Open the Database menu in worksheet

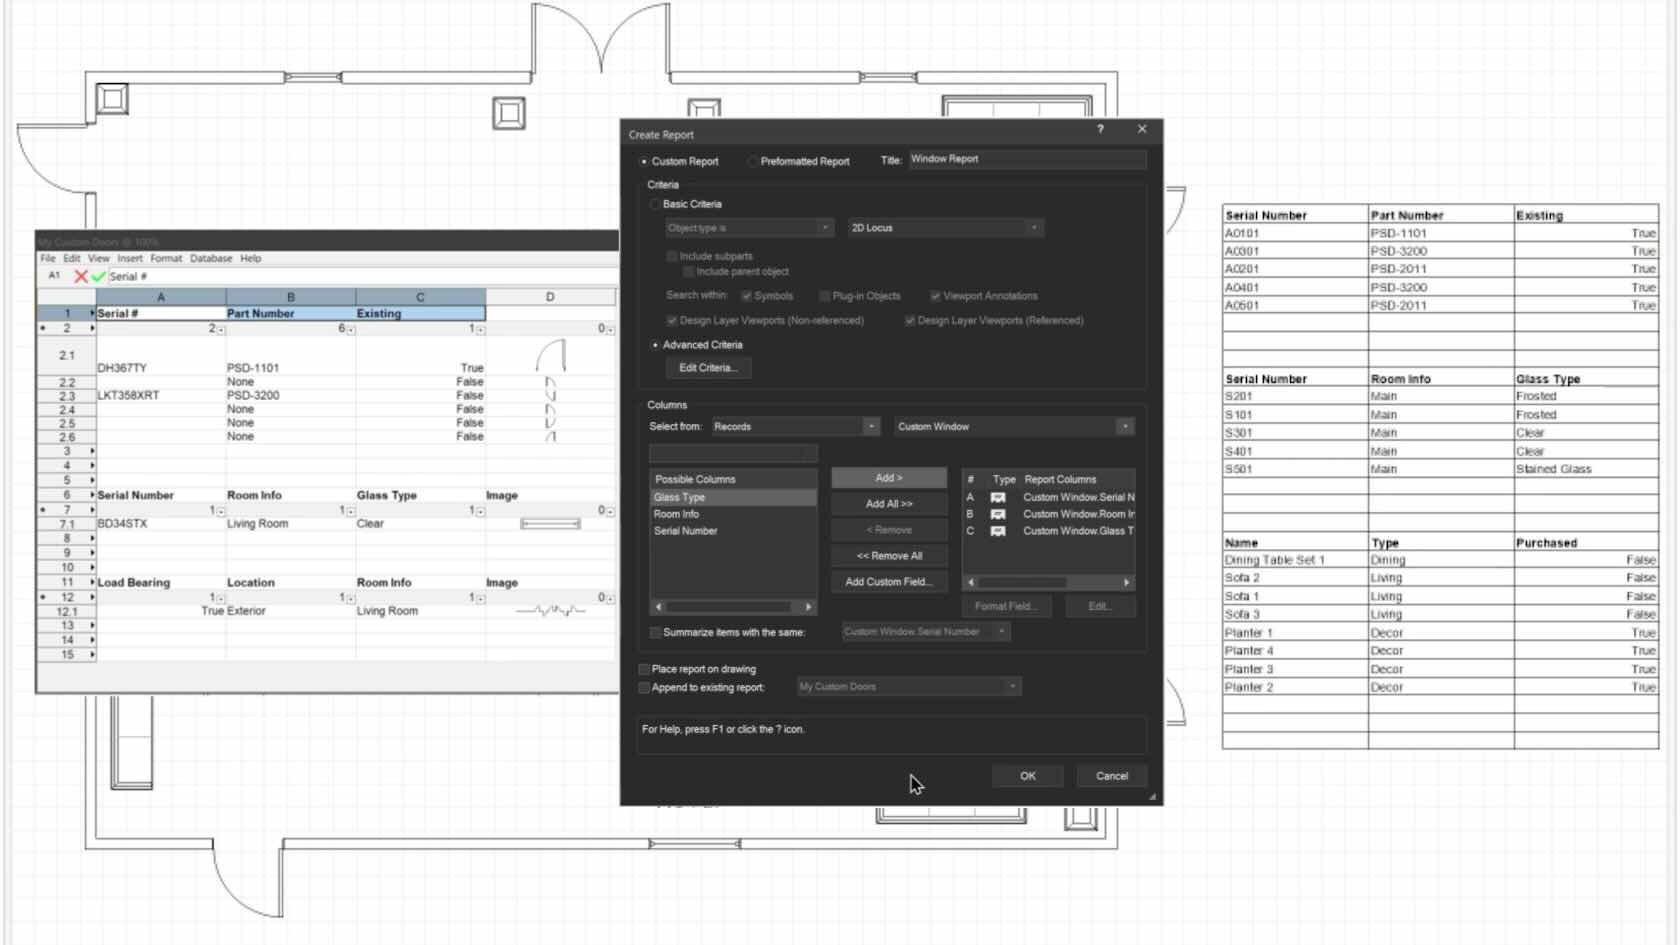210,258
